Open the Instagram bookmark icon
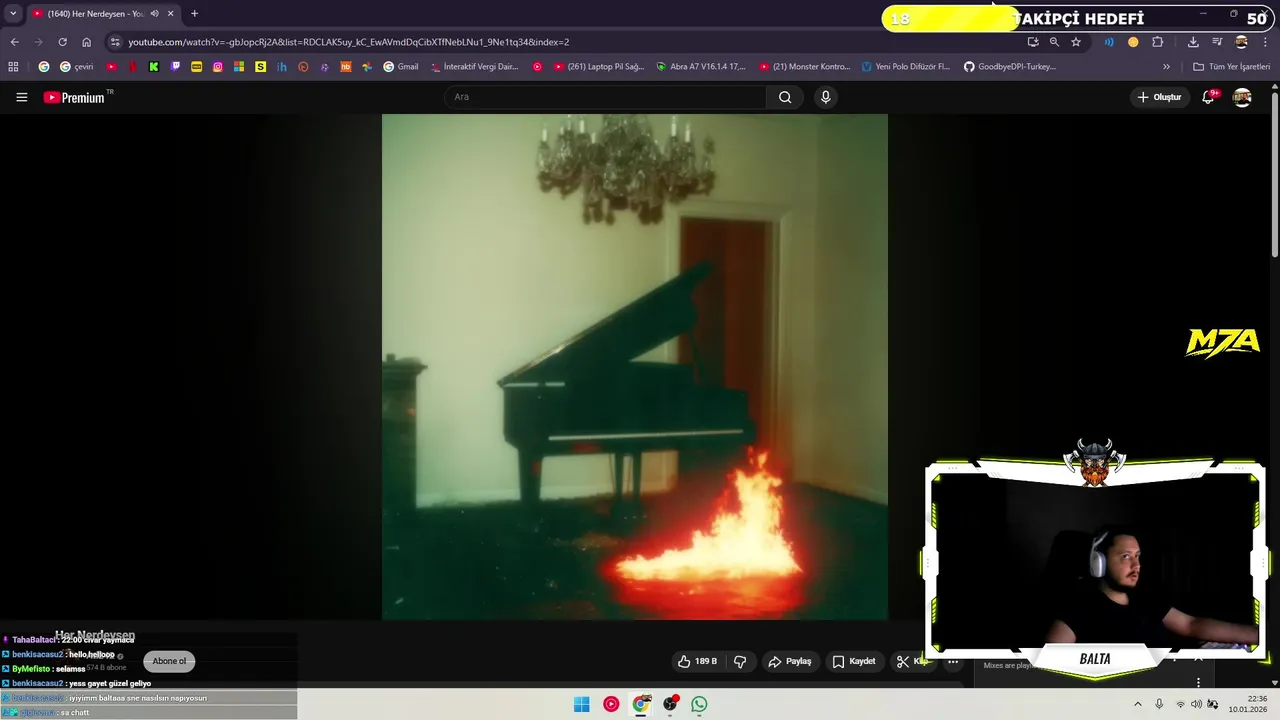The image size is (1280, 720). click(x=218, y=67)
